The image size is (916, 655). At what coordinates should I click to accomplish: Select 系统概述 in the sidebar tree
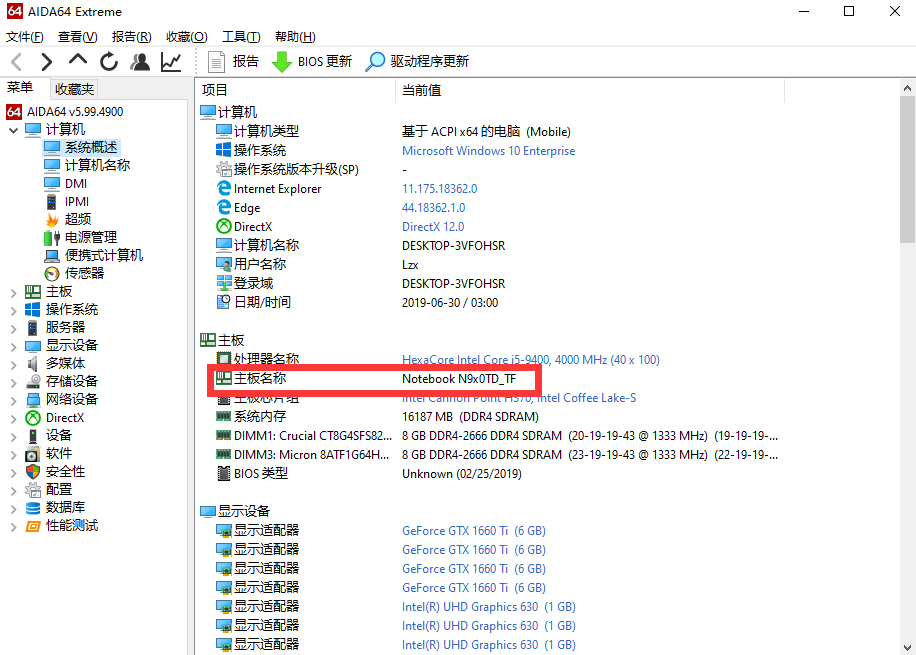click(91, 147)
